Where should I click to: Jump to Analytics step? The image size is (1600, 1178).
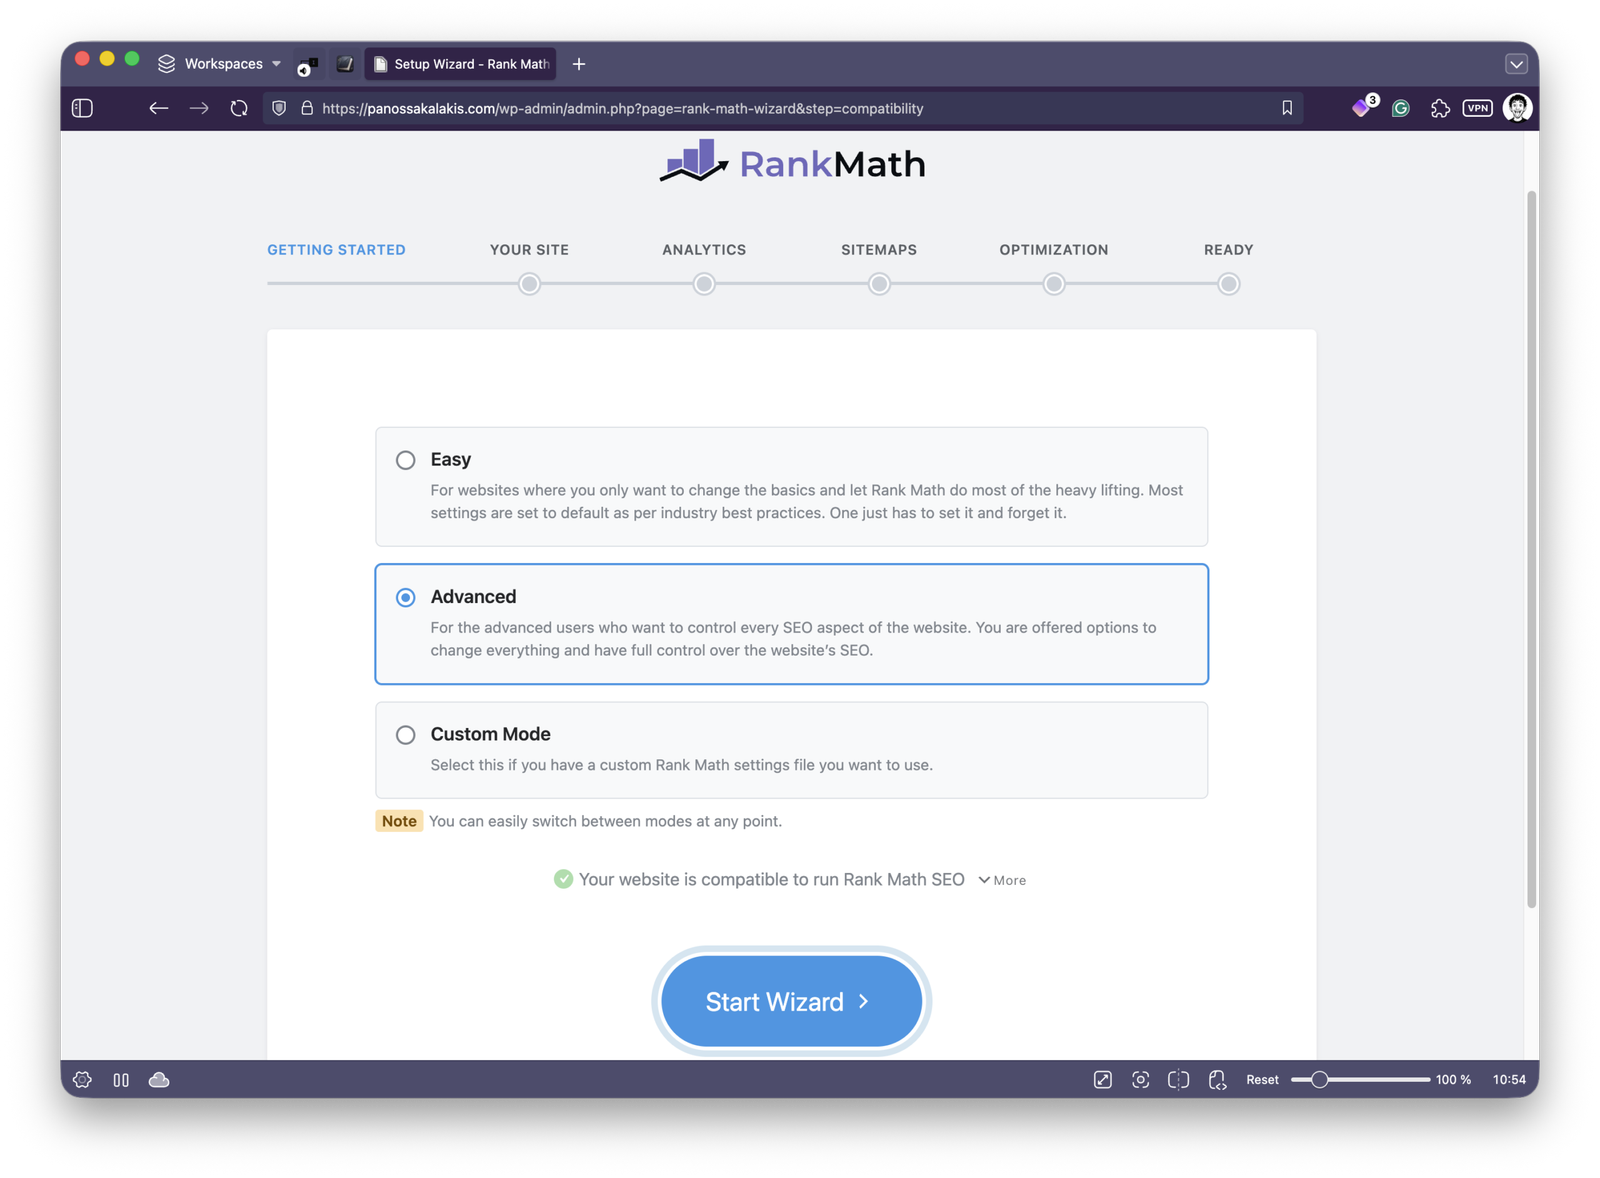704,250
